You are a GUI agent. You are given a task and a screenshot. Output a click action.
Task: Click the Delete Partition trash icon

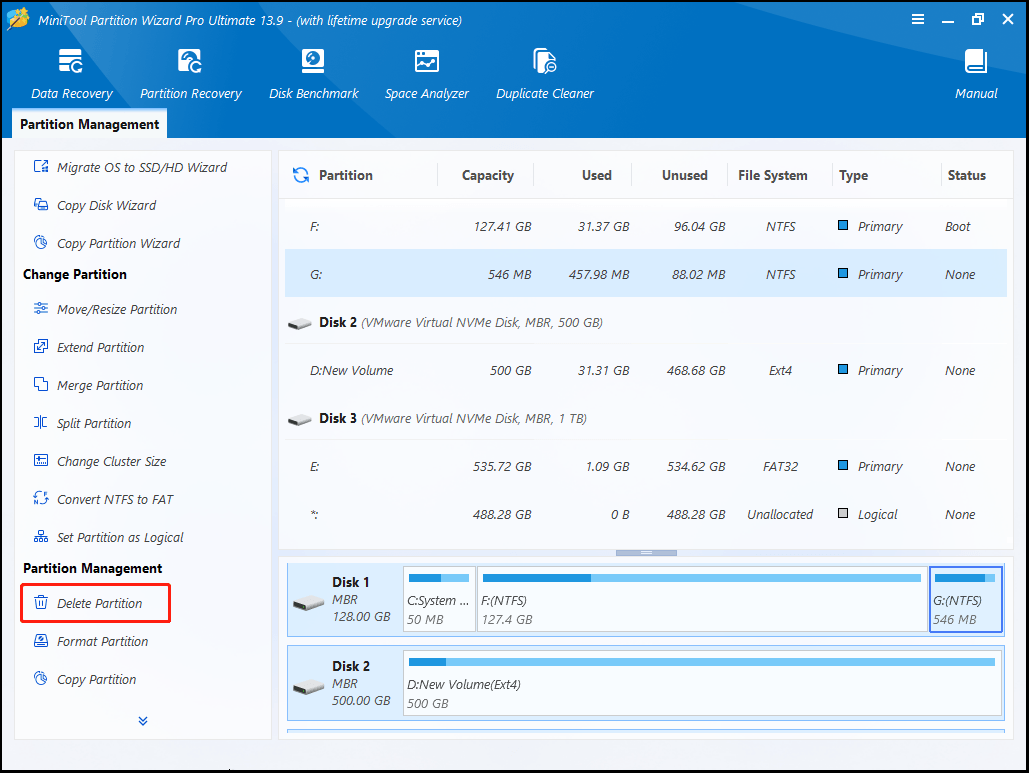[41, 602]
